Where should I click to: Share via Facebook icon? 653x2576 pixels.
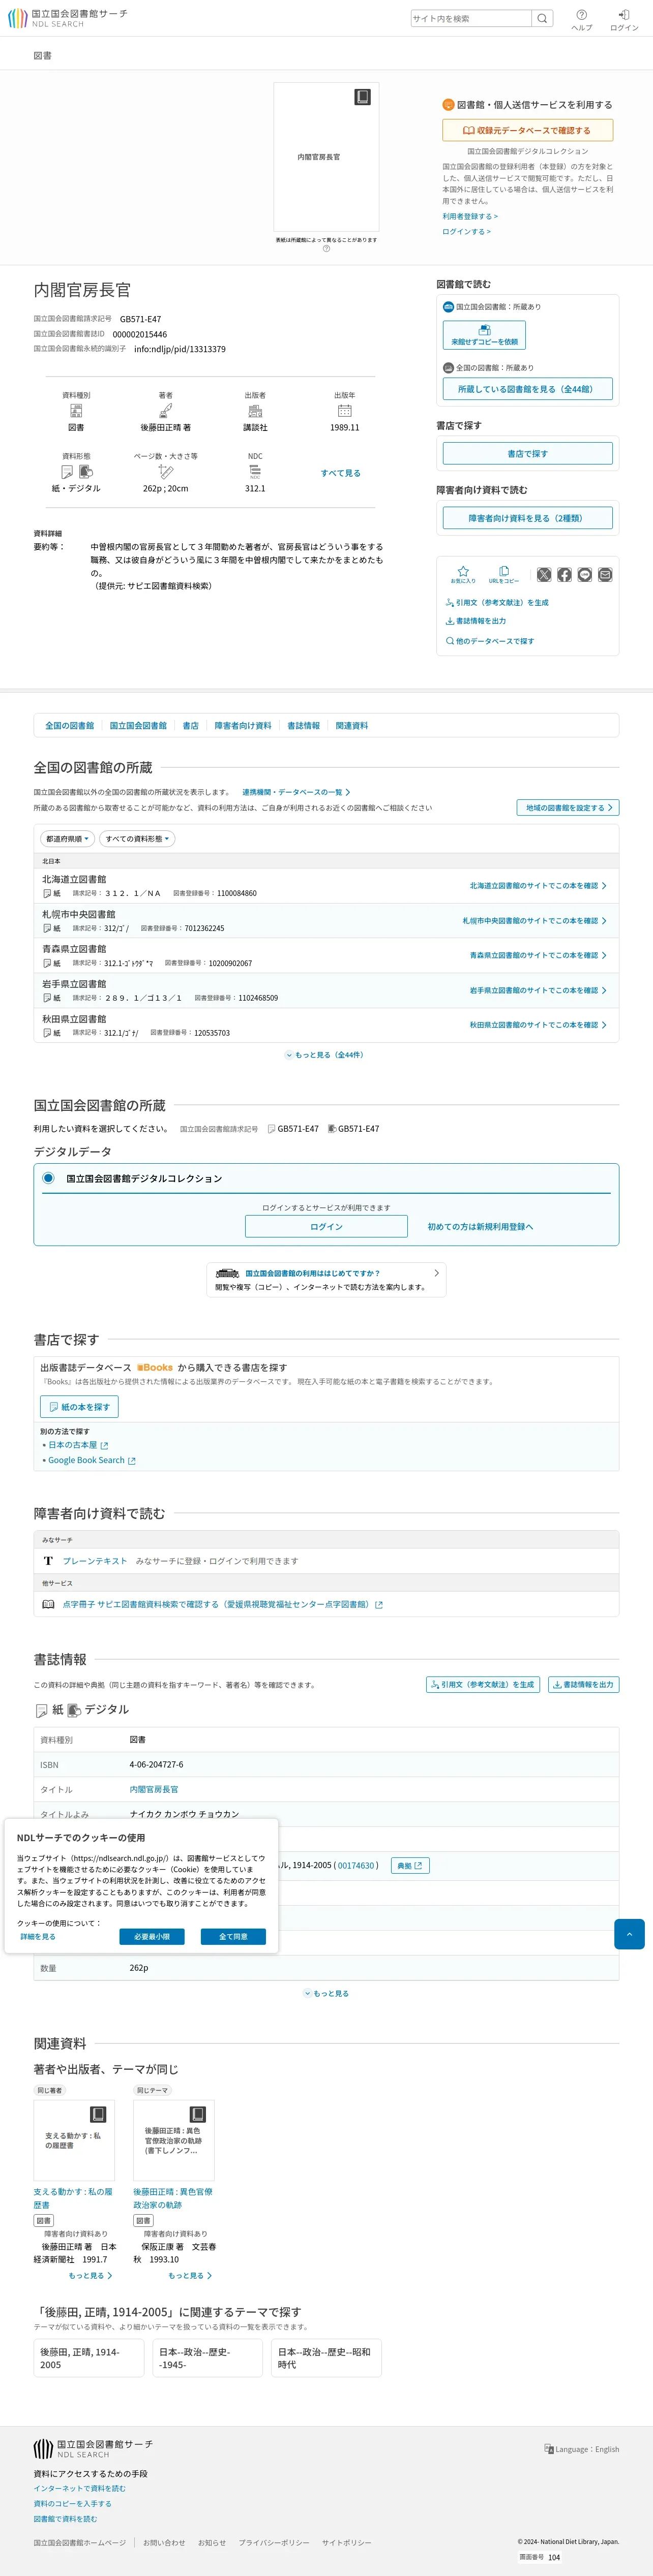[x=564, y=575]
